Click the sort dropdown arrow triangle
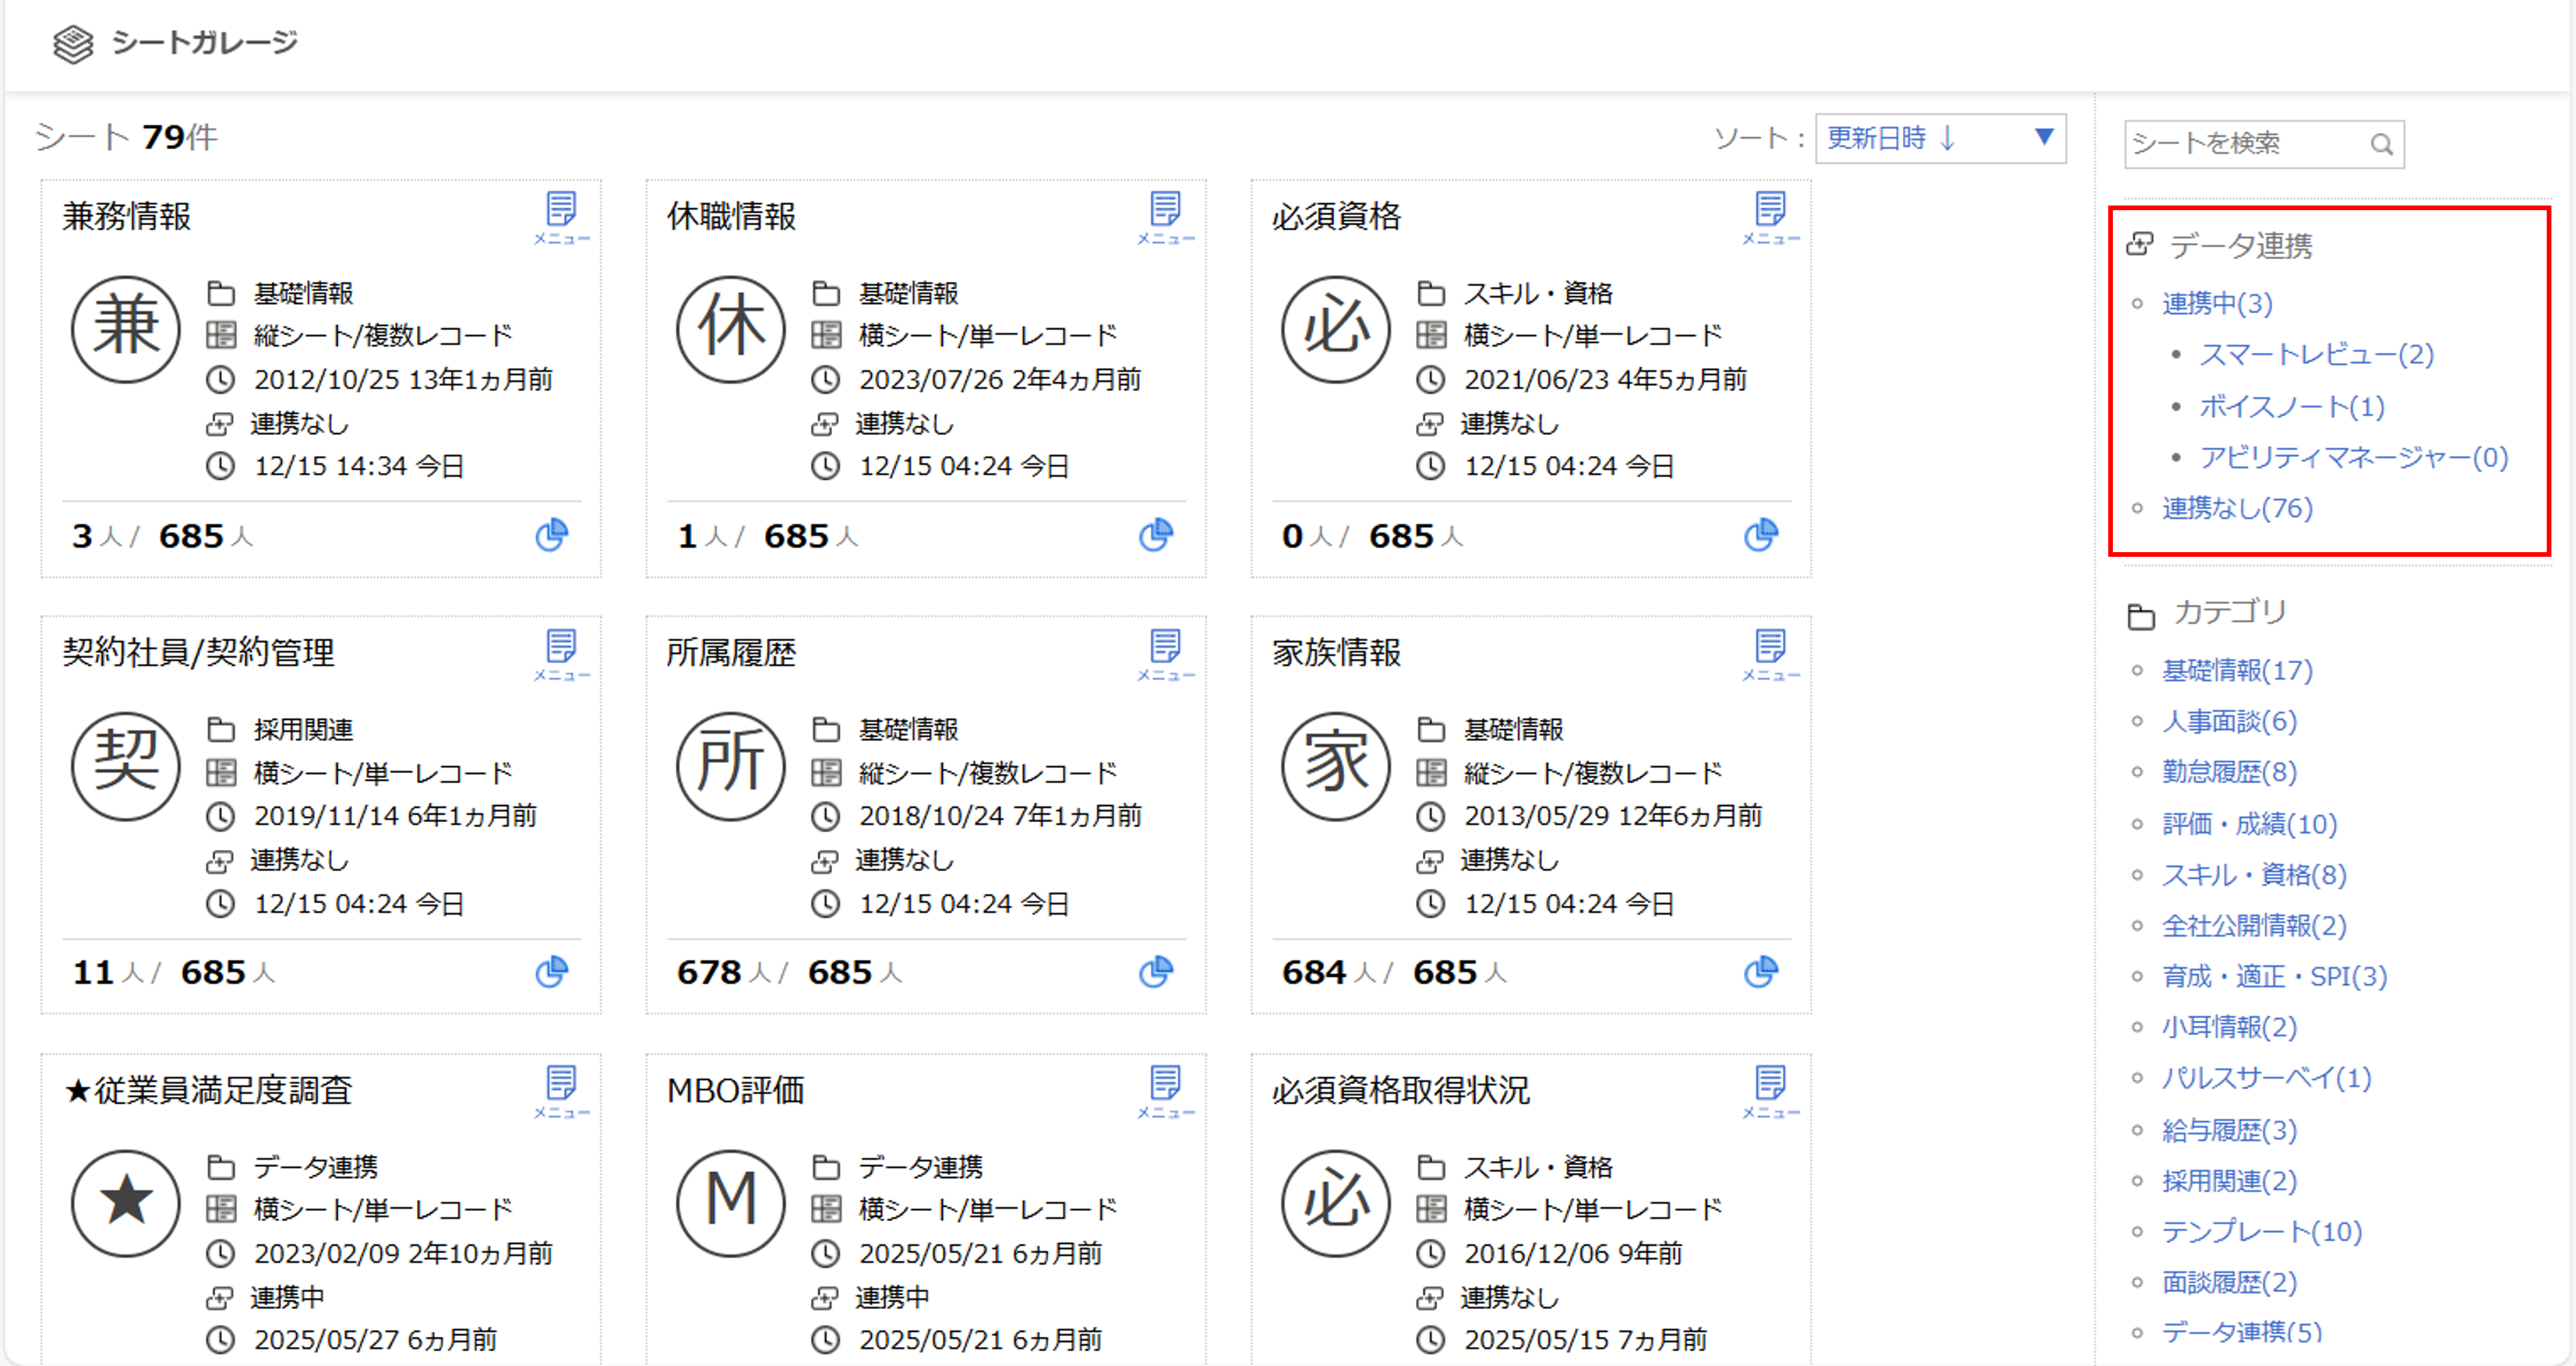Viewport: 2576px width, 1366px height. pyautogui.click(x=2044, y=136)
